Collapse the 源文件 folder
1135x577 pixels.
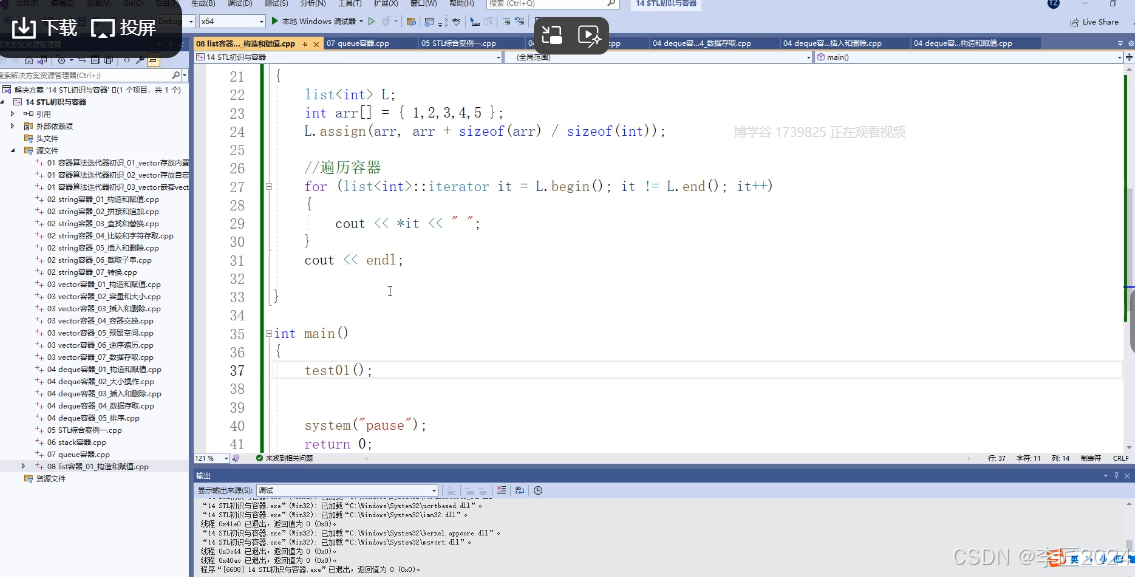[12, 151]
